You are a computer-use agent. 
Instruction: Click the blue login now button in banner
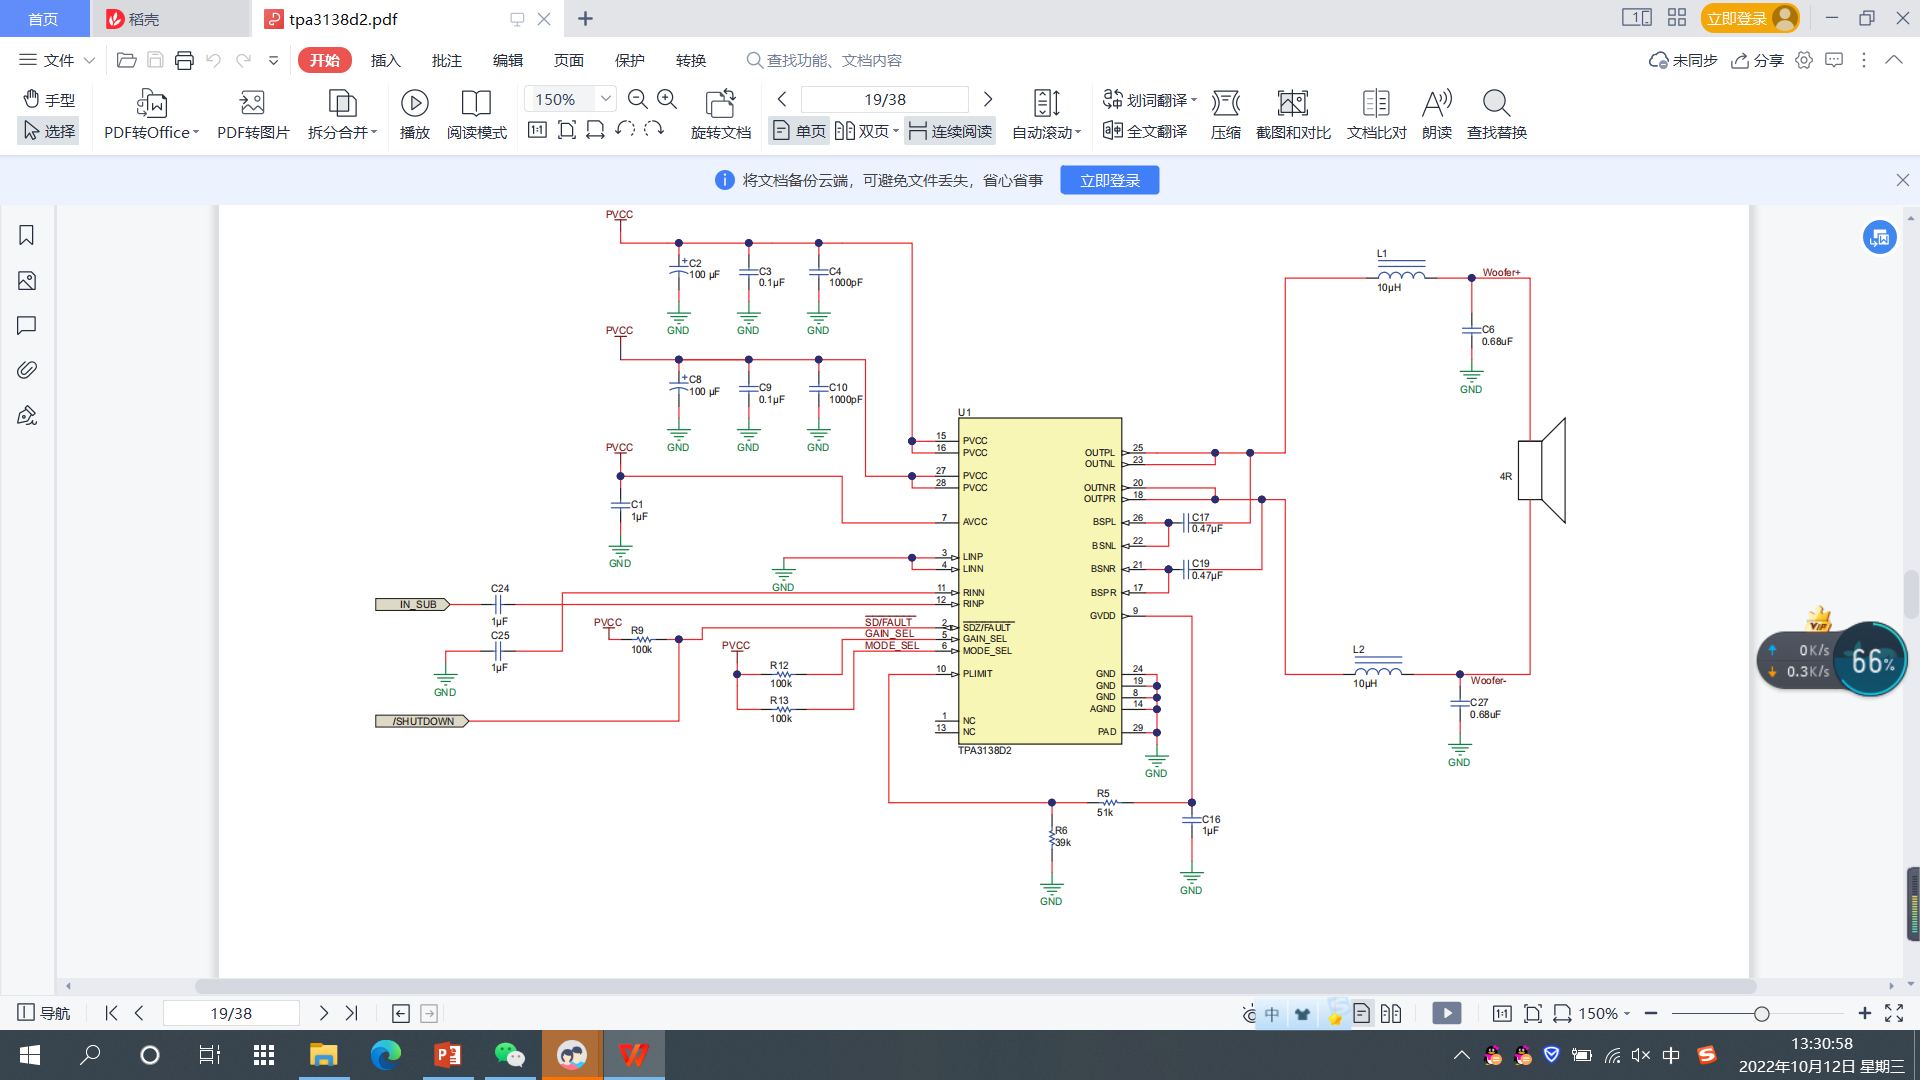pyautogui.click(x=1109, y=180)
